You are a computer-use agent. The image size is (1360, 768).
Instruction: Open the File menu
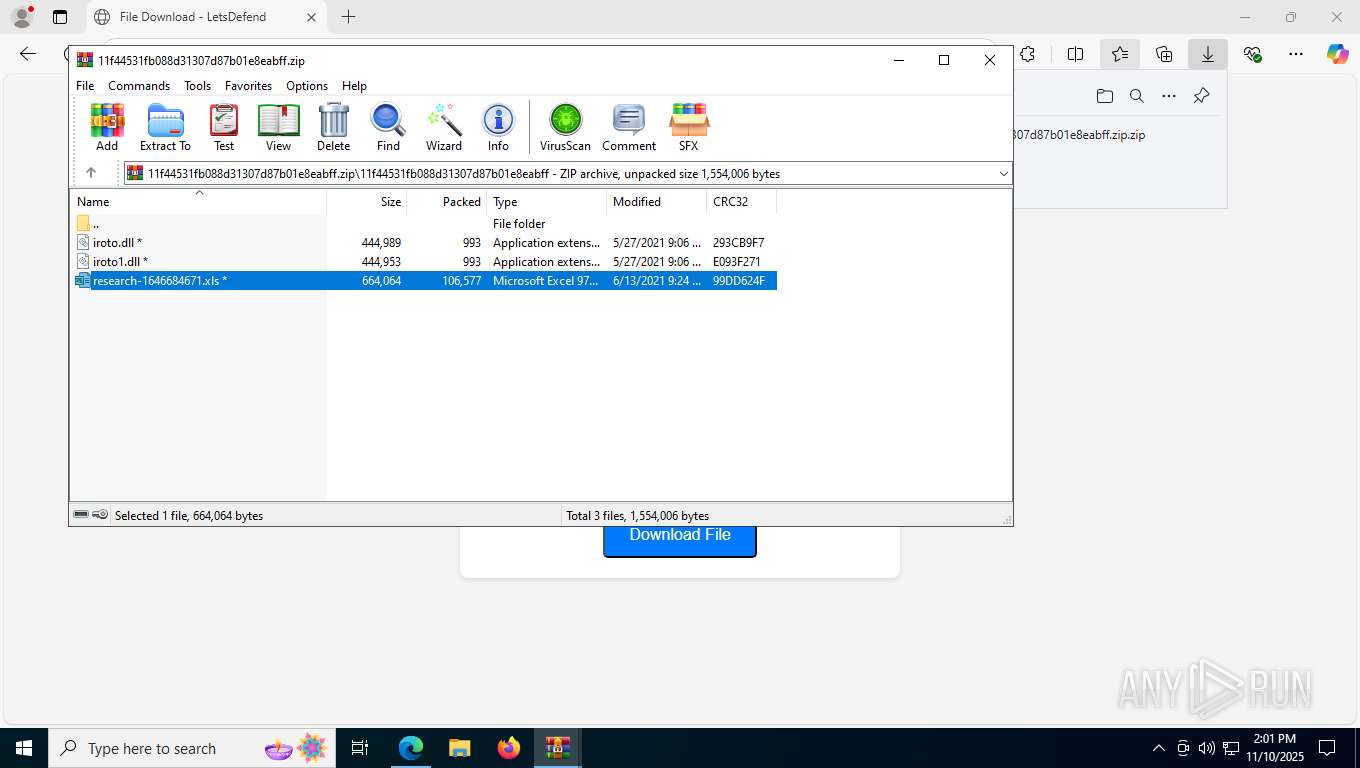pos(85,86)
